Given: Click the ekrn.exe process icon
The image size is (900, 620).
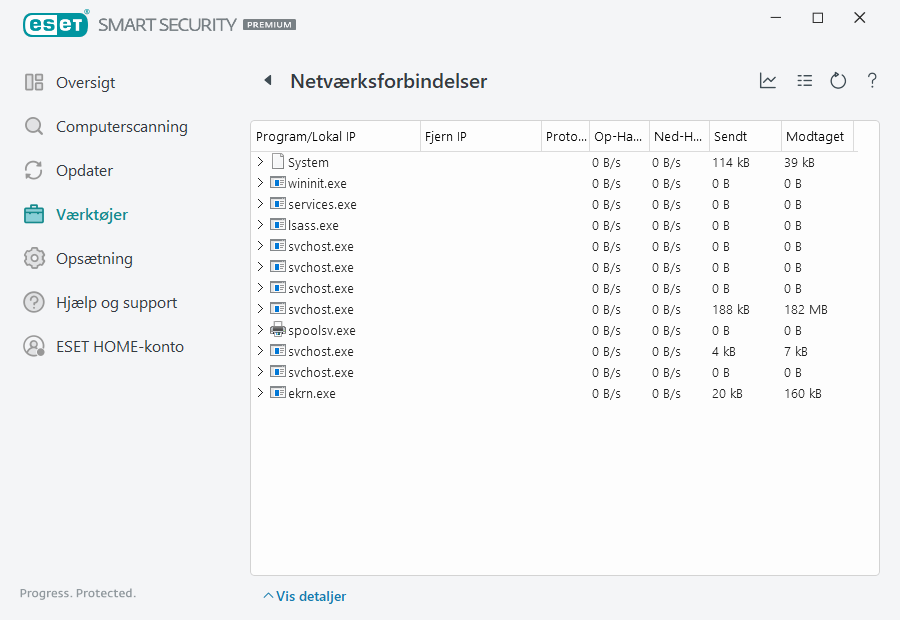Looking at the screenshot, I should tap(278, 393).
